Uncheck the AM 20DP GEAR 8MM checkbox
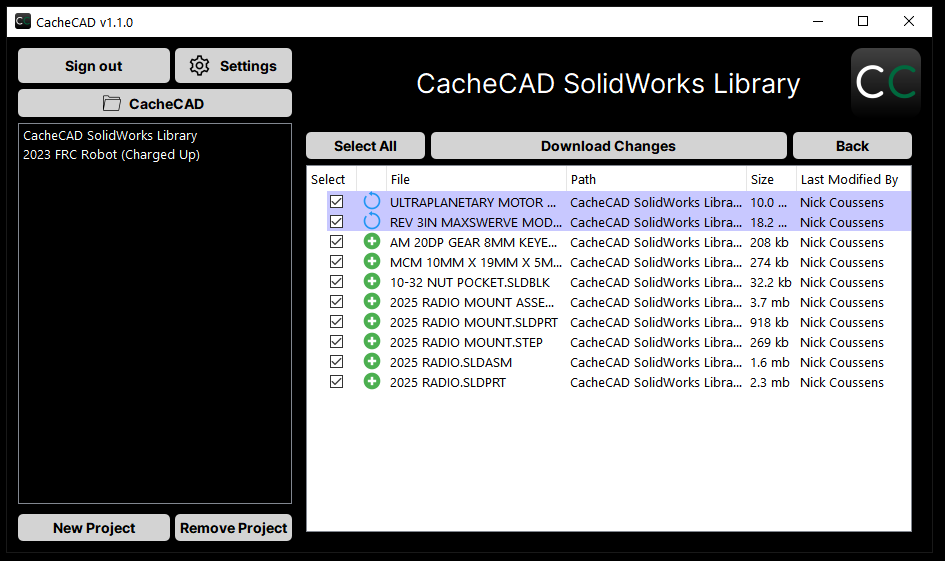The image size is (945, 561). (336, 242)
